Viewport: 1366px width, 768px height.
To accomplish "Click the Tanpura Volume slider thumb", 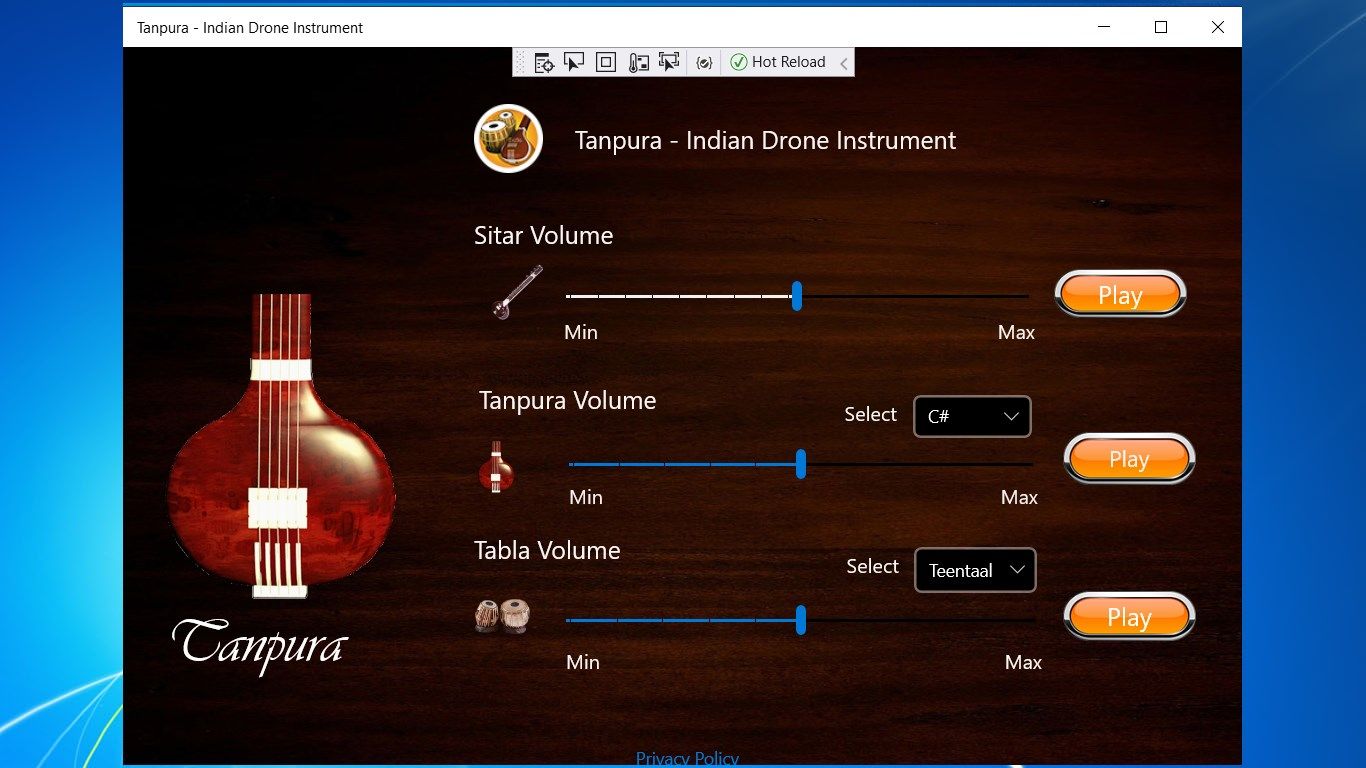I will point(801,464).
